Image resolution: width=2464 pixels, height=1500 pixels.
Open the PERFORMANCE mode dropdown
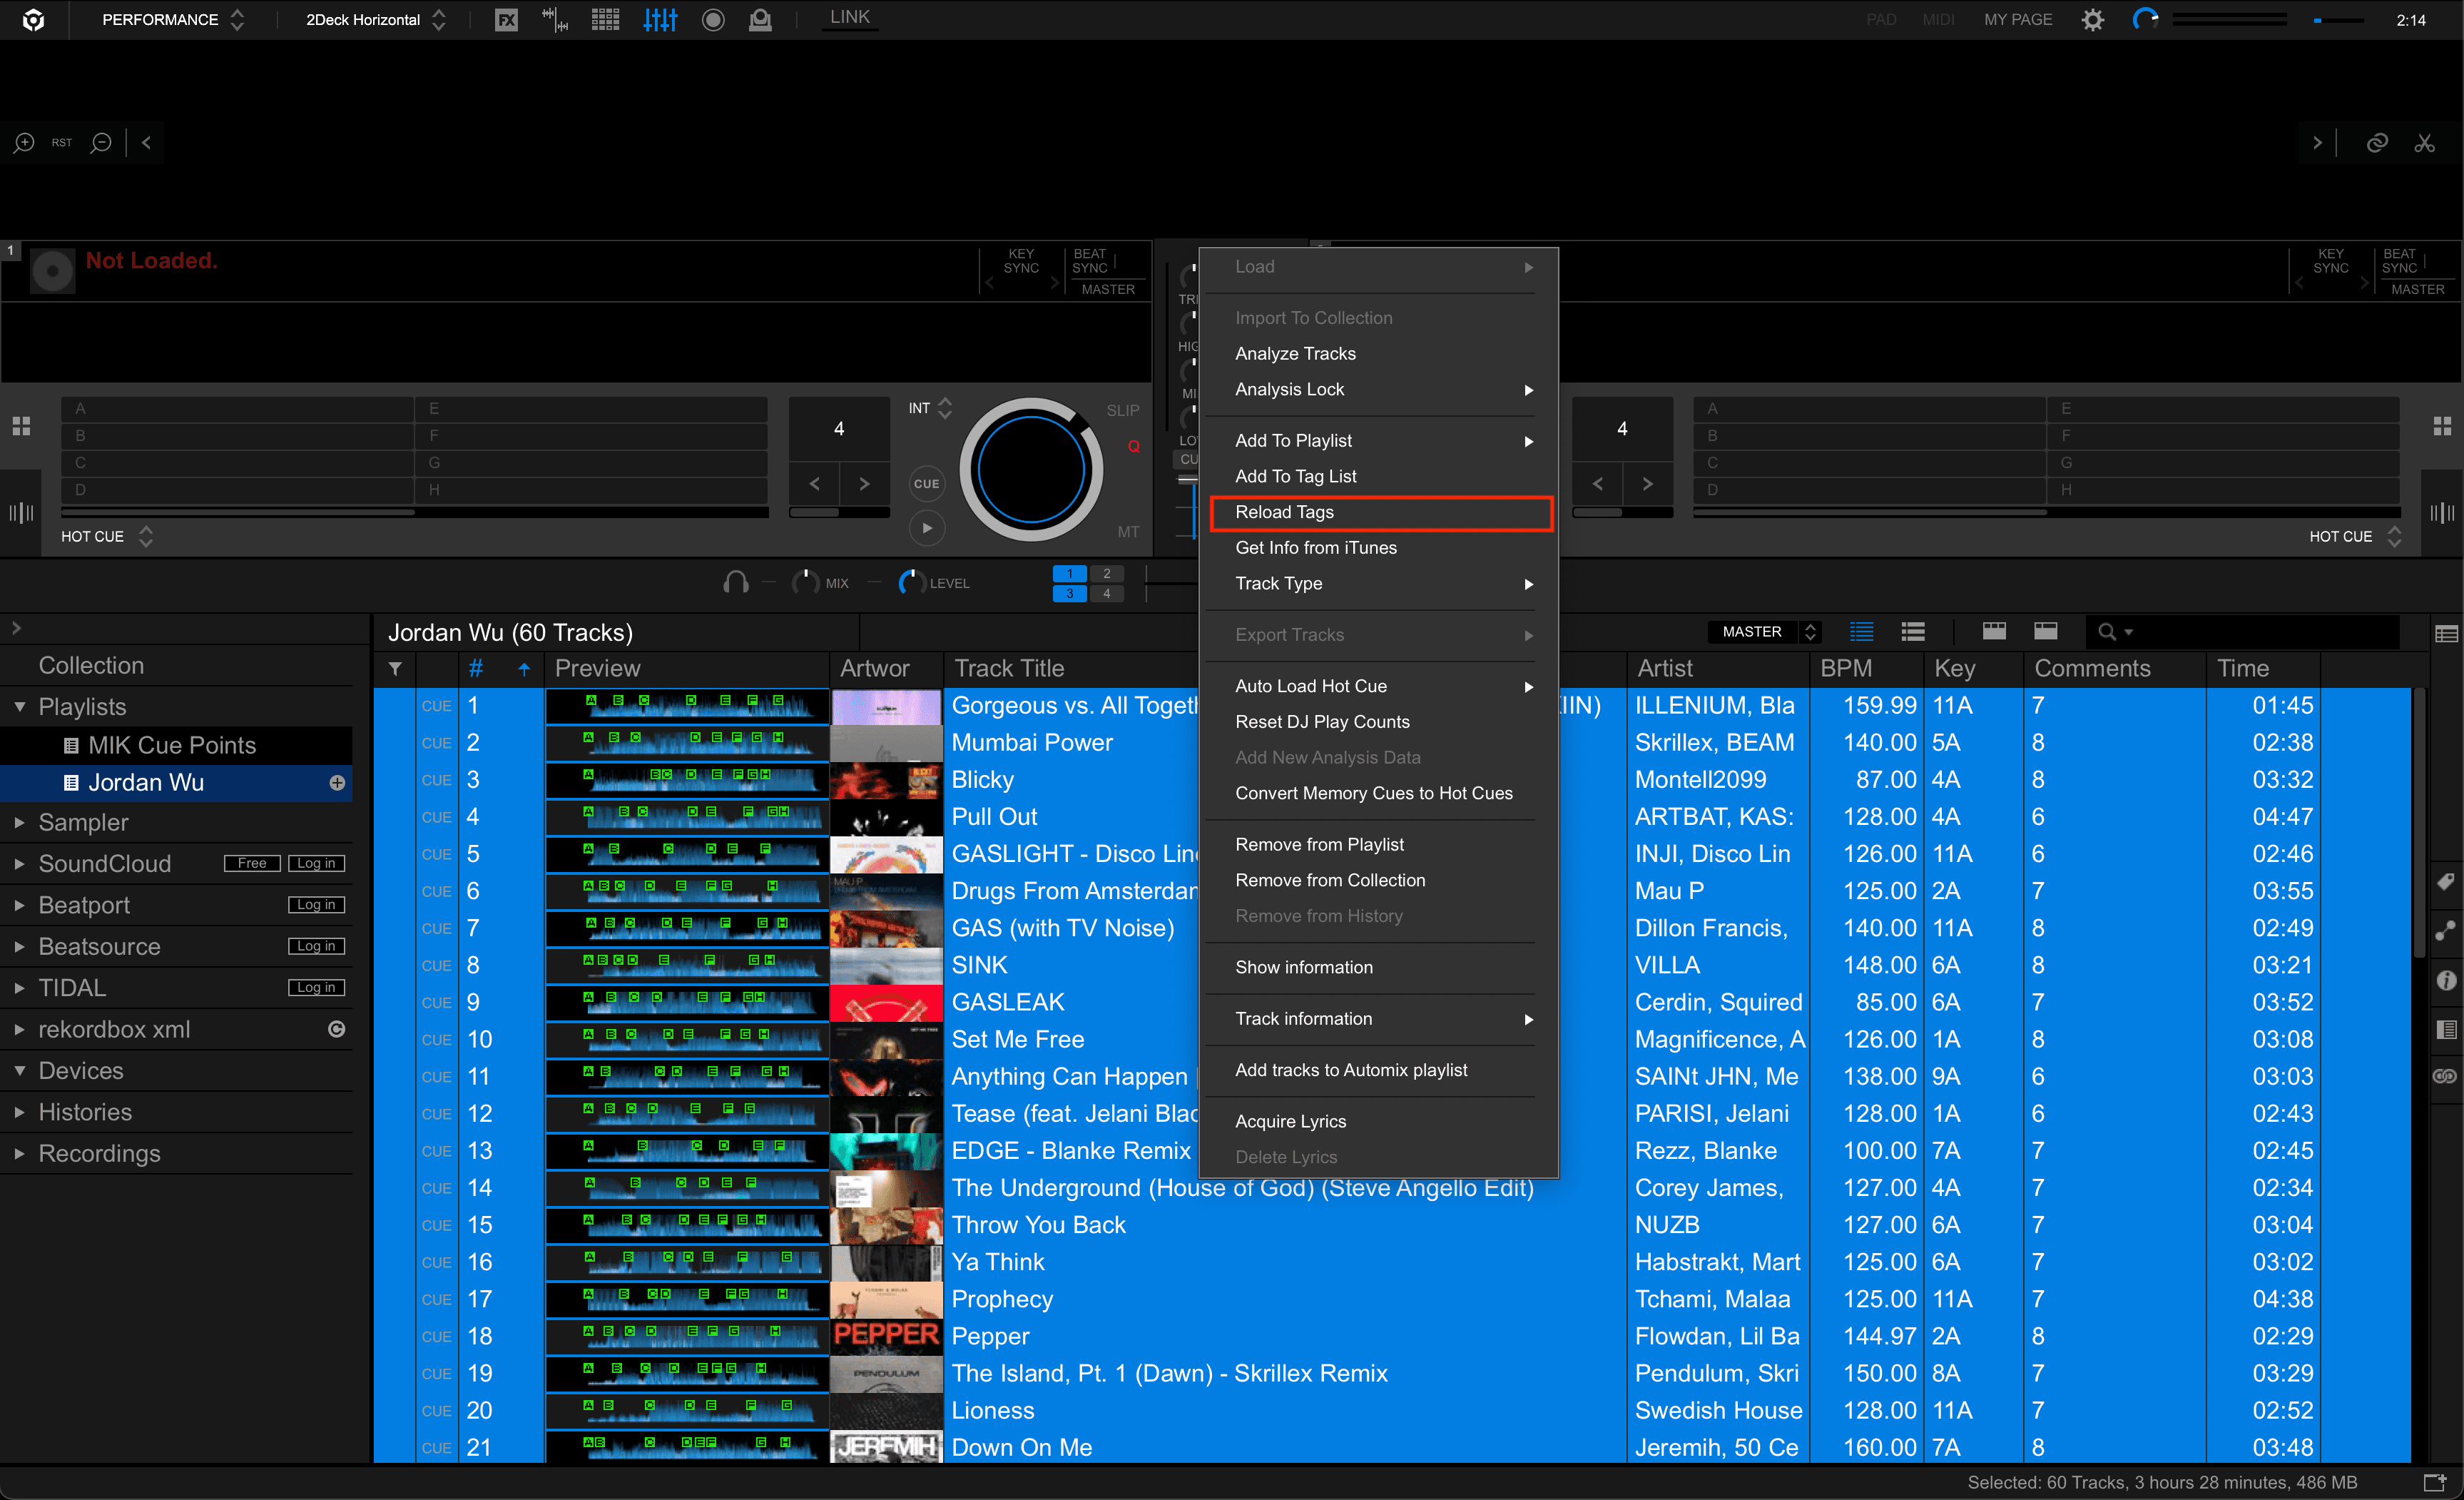tap(173, 19)
